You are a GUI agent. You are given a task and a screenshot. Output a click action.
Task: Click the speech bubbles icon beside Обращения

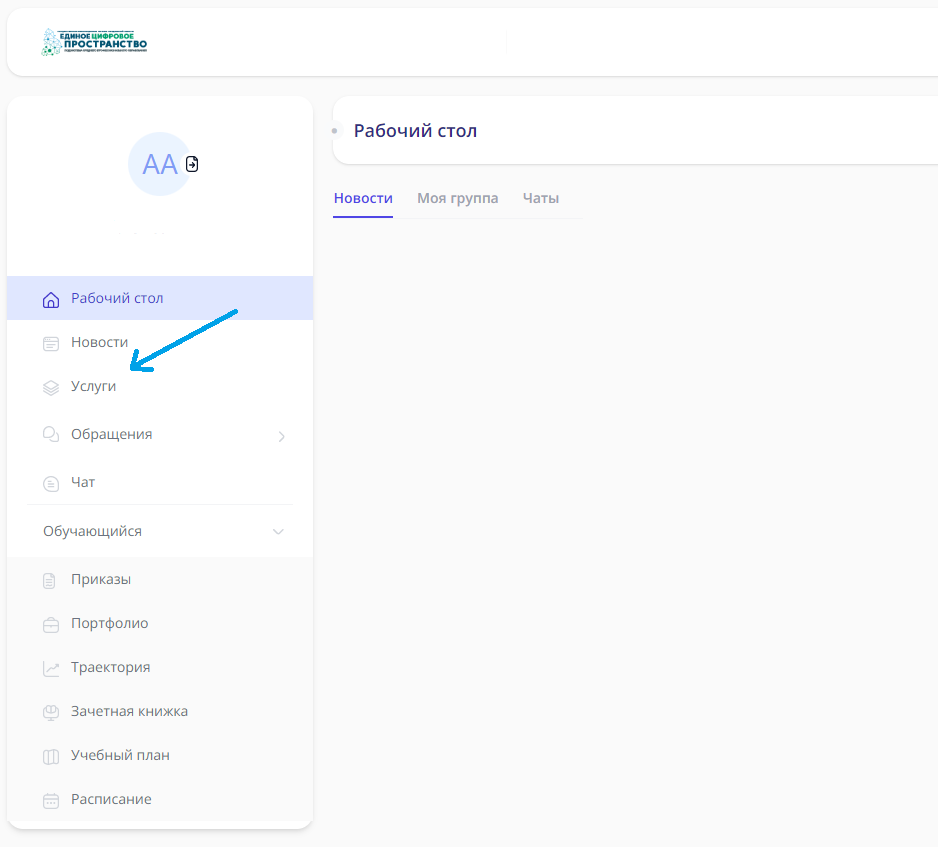51,435
